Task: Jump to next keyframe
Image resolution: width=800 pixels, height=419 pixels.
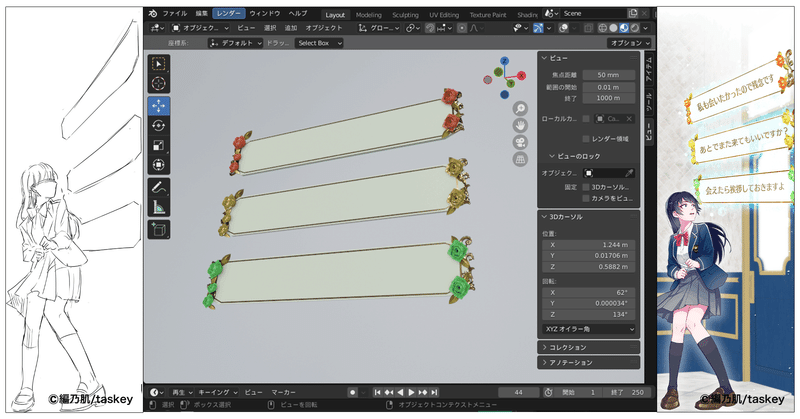Action: pos(423,392)
